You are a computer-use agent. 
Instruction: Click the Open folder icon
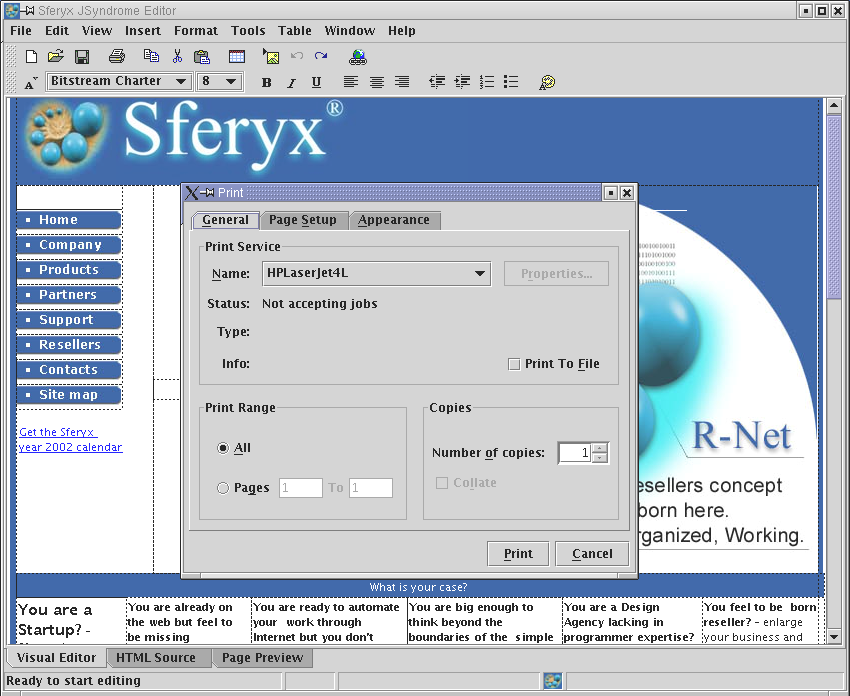[56, 57]
